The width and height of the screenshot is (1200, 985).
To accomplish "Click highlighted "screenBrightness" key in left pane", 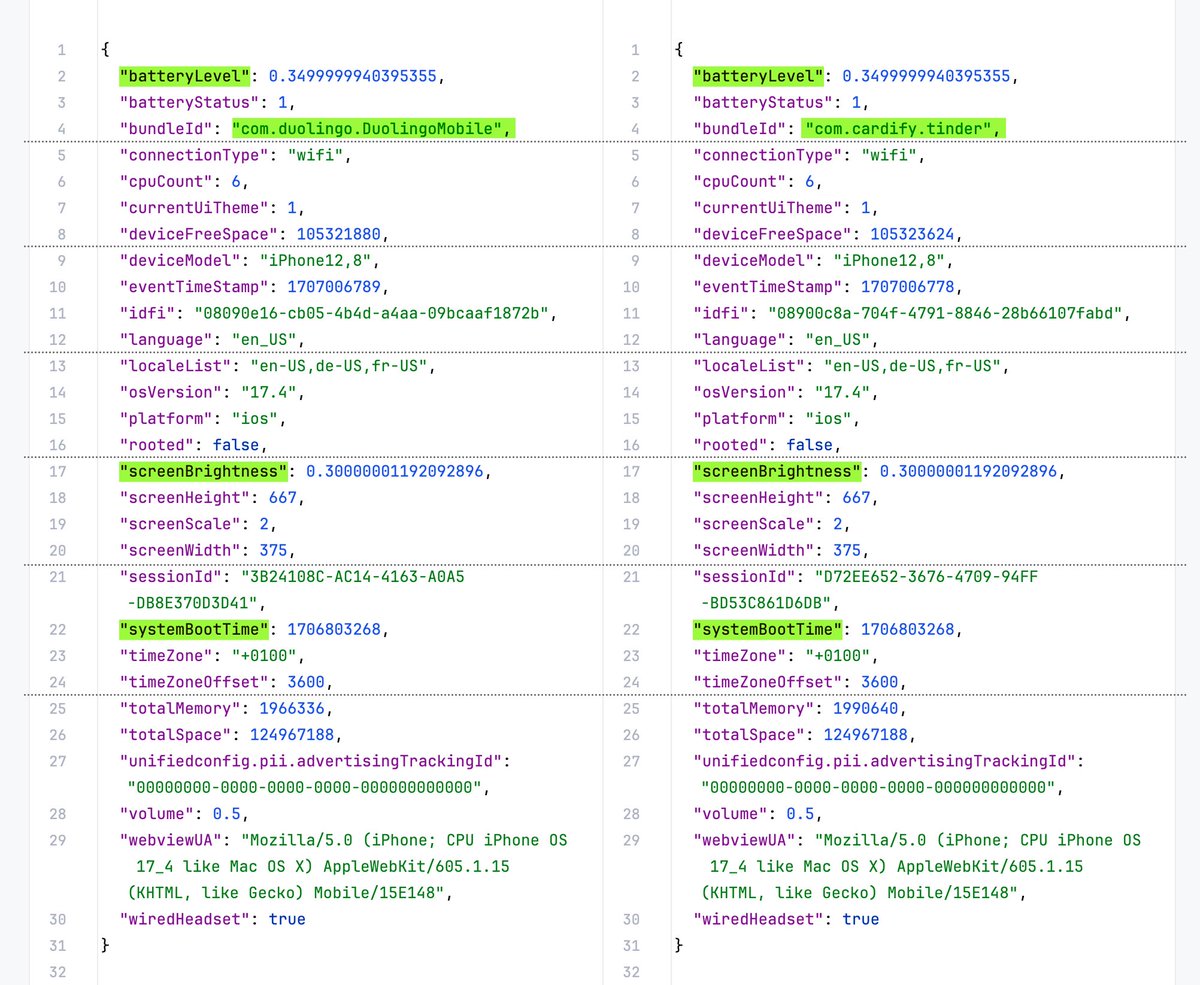I will pos(203,471).
